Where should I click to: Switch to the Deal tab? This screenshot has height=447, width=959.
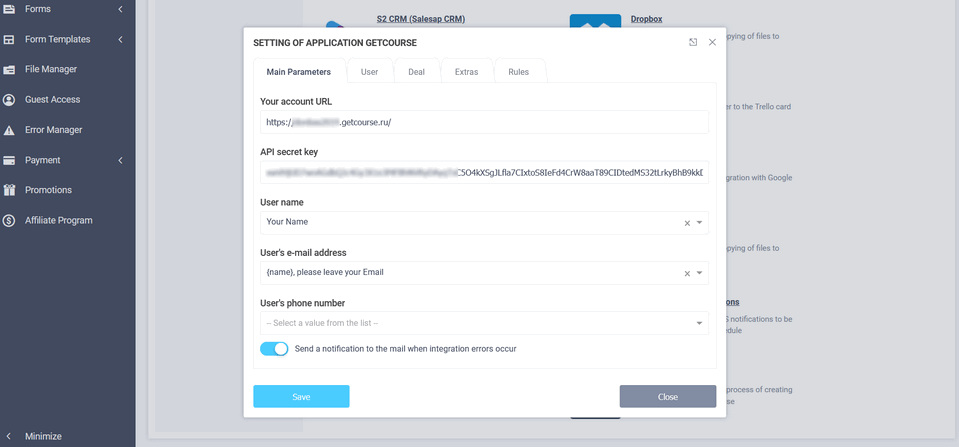[416, 72]
